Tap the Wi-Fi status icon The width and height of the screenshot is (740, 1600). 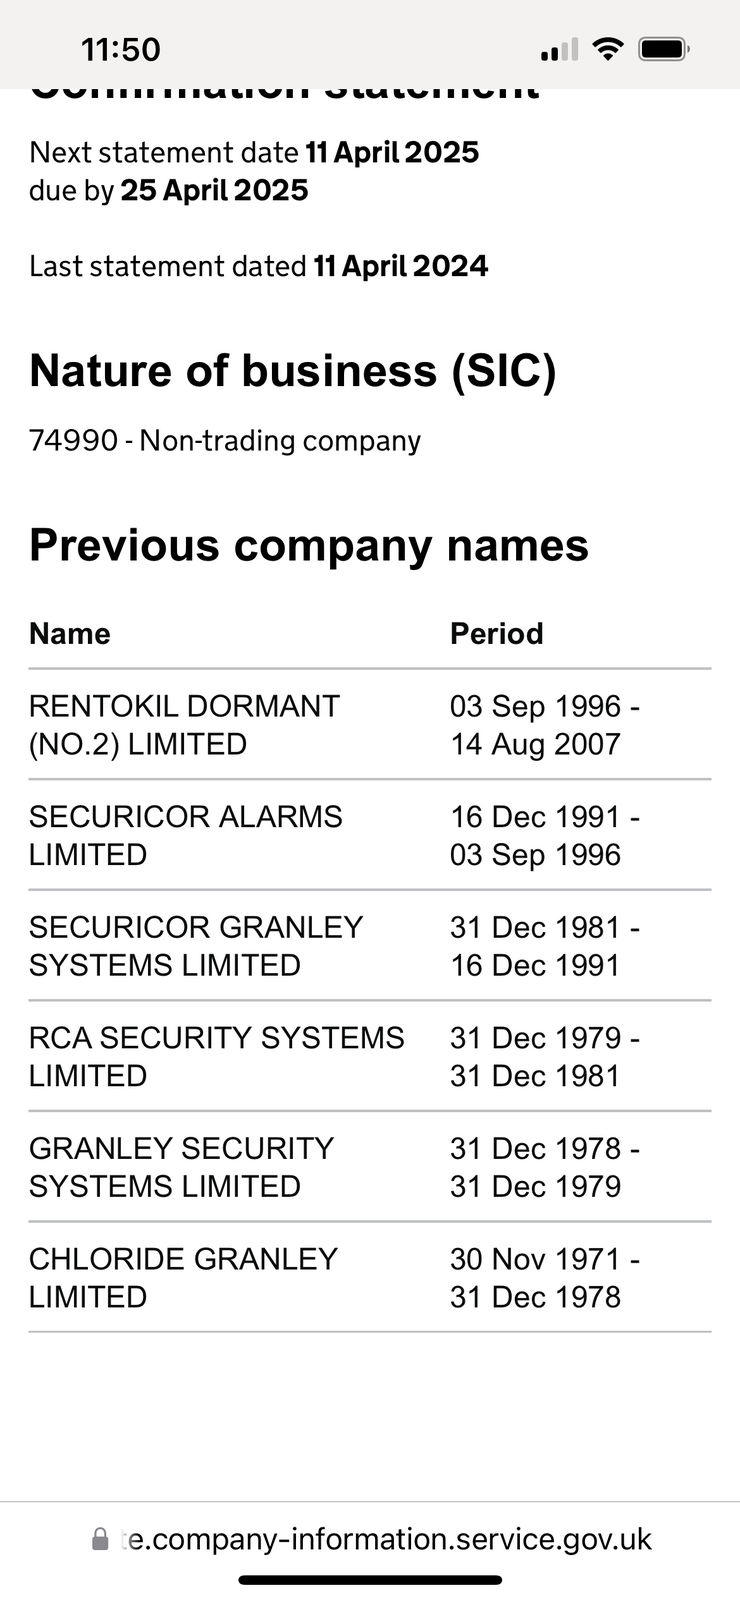tap(607, 48)
